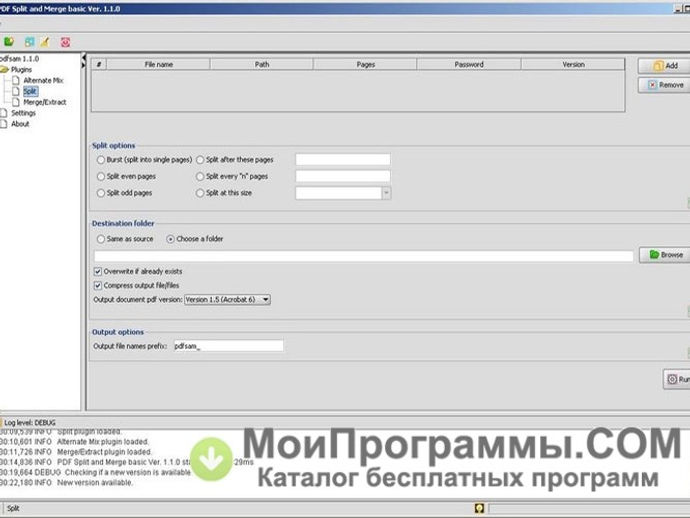
Task: Click the page icon next to Settings
Action: (4, 113)
